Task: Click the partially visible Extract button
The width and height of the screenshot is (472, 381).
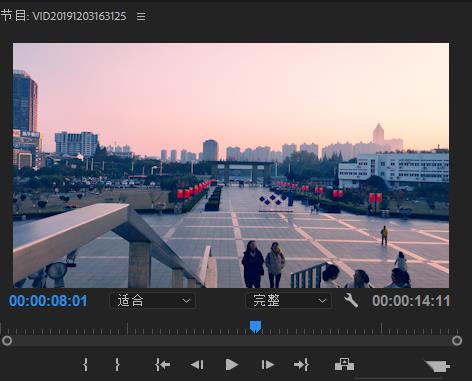Action: point(438,366)
